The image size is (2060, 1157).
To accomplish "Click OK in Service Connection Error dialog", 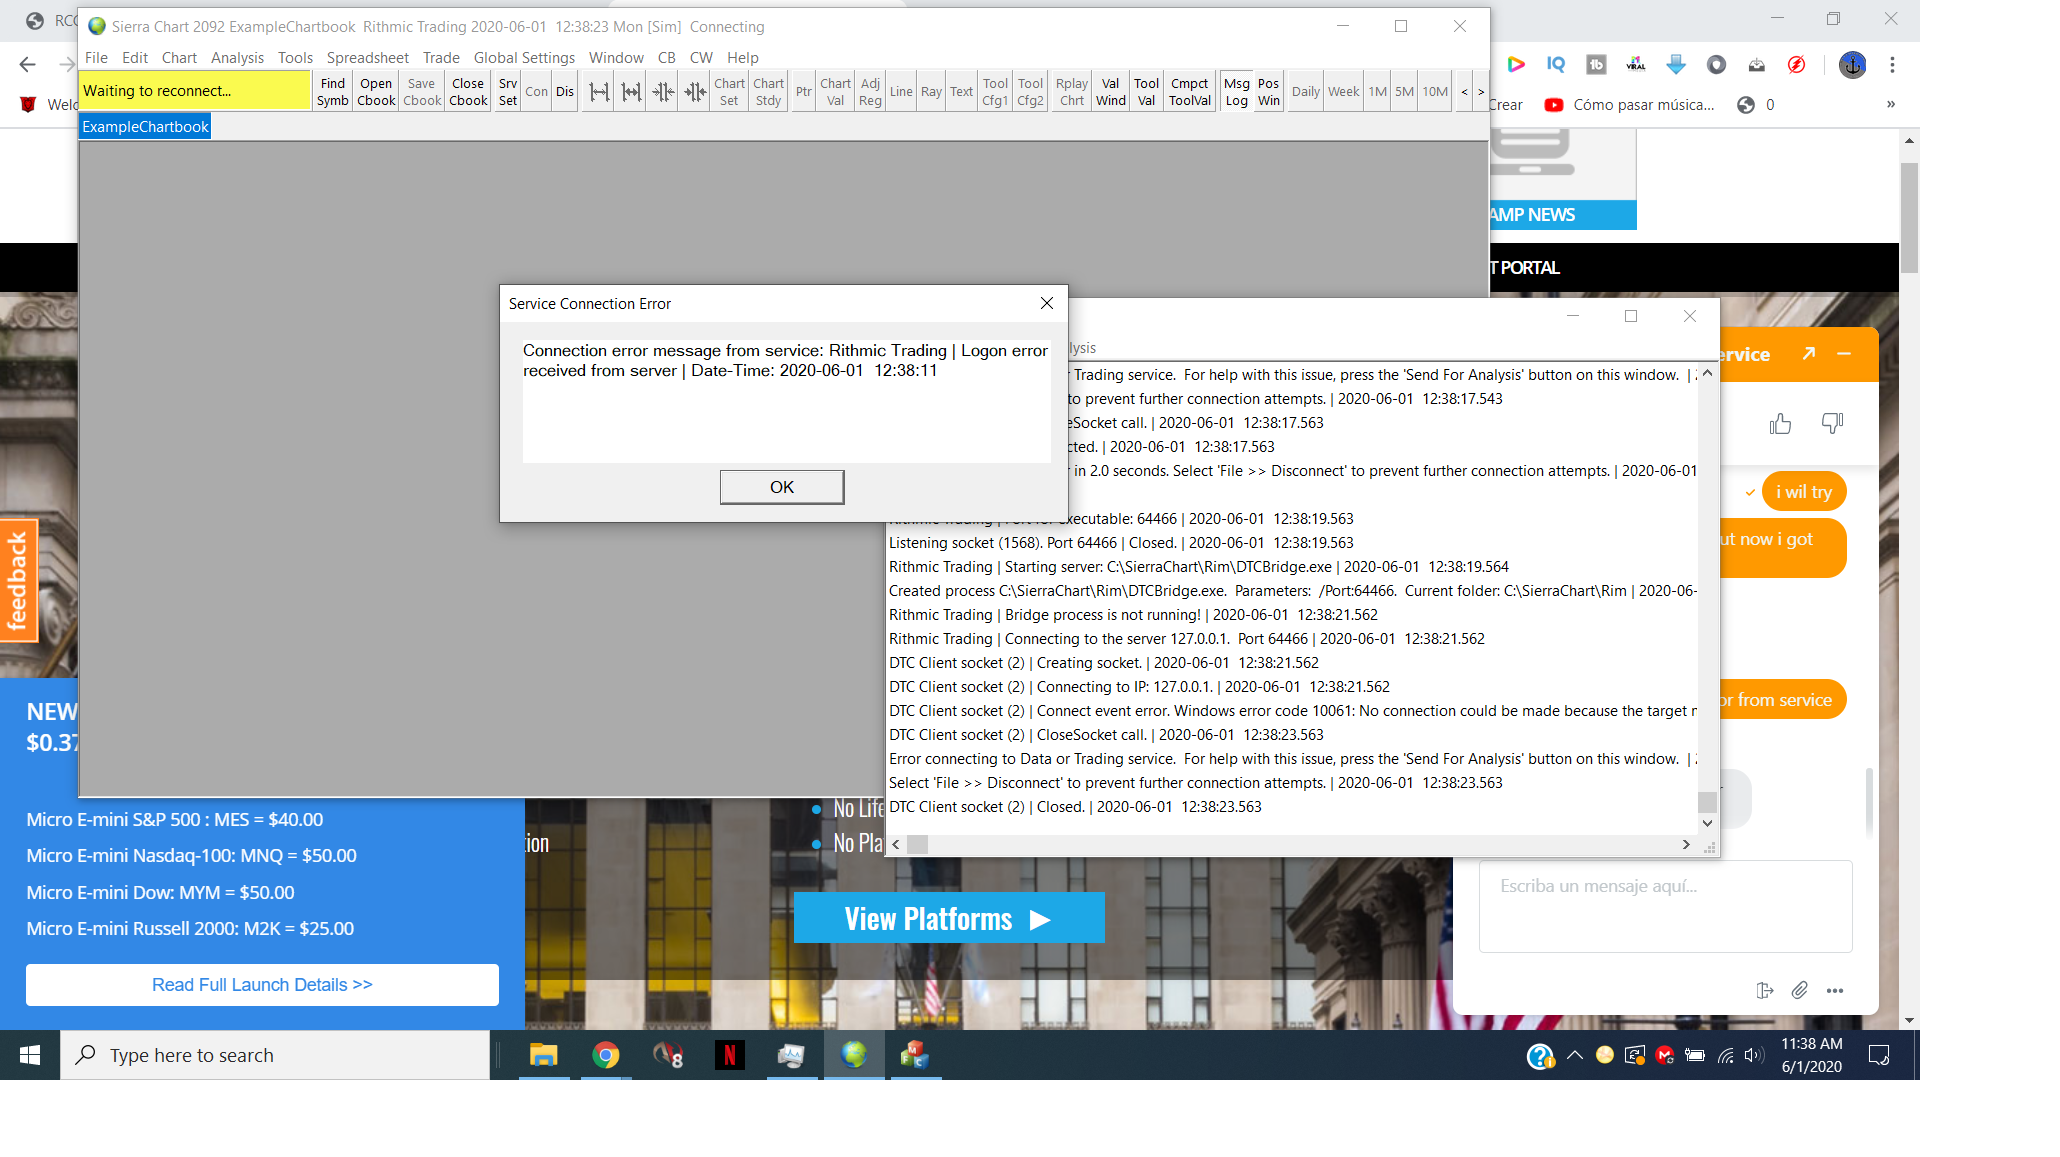I will pos(781,487).
